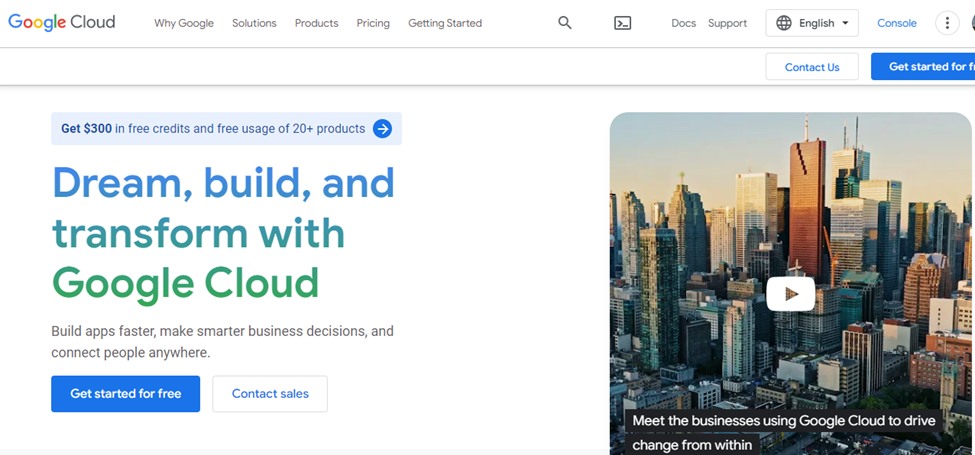Go to the Console

point(897,23)
